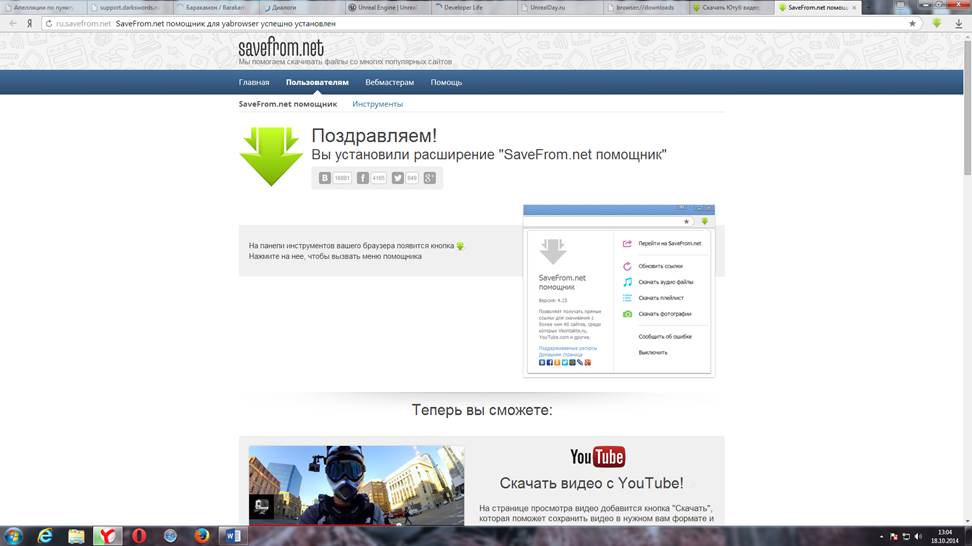The image size is (972, 546).
Task: Open the 'Инструменты' sub-menu link
Action: pos(378,104)
